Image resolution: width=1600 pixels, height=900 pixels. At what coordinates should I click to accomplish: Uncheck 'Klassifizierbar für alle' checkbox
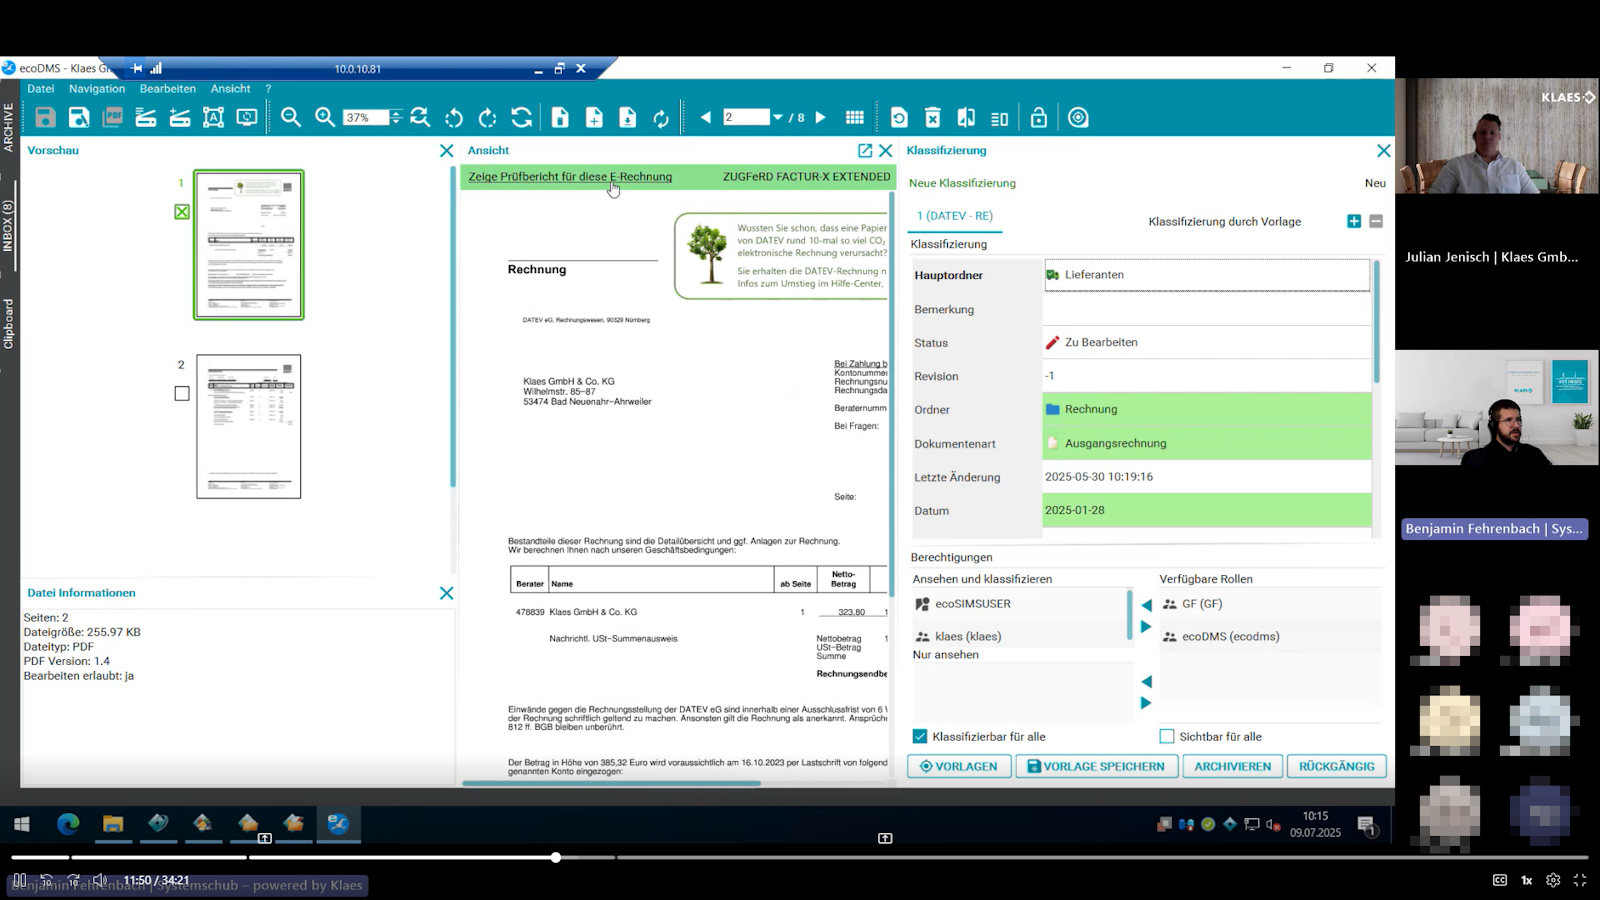point(920,736)
